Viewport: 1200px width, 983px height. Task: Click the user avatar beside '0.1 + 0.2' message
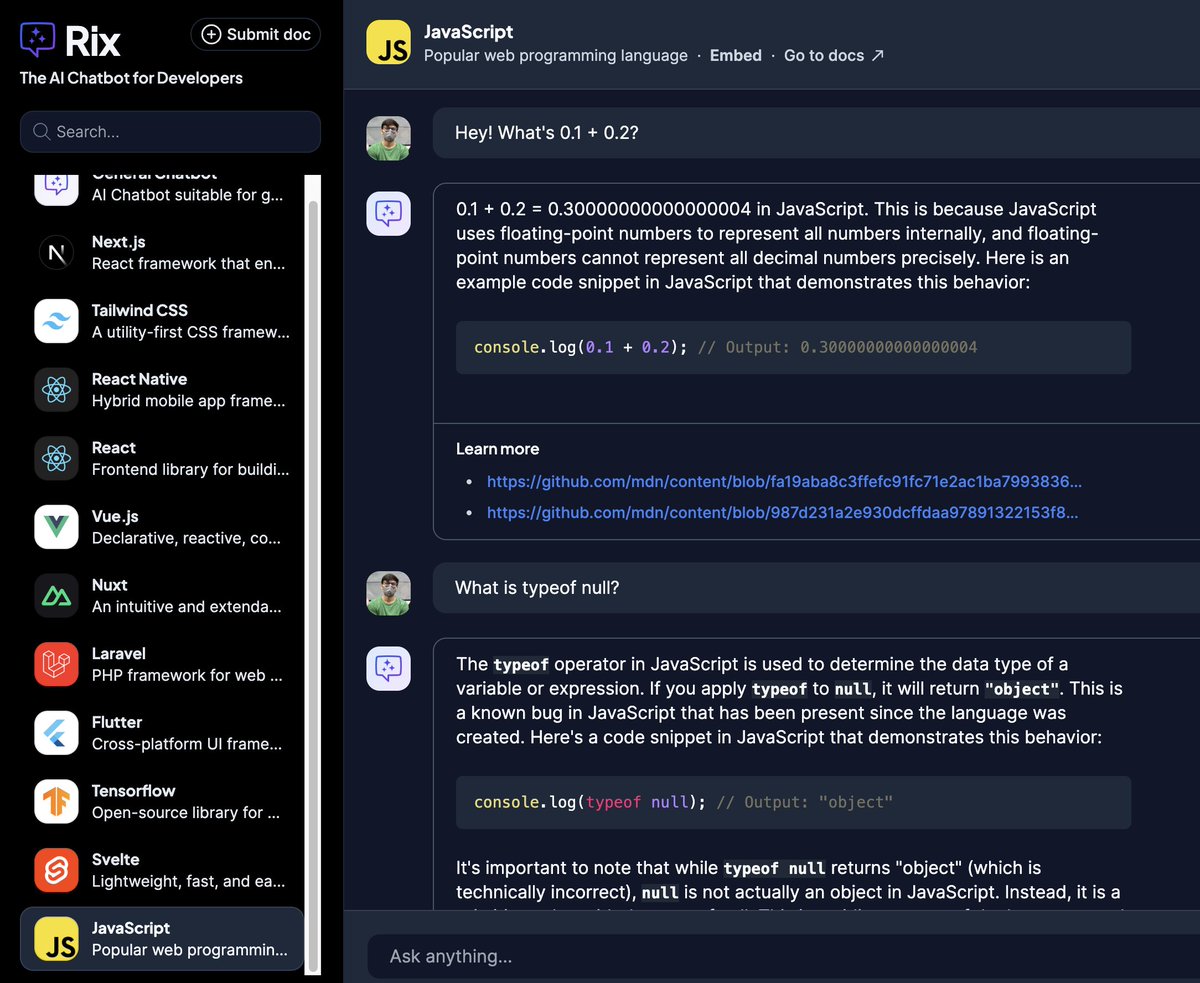tap(388, 138)
